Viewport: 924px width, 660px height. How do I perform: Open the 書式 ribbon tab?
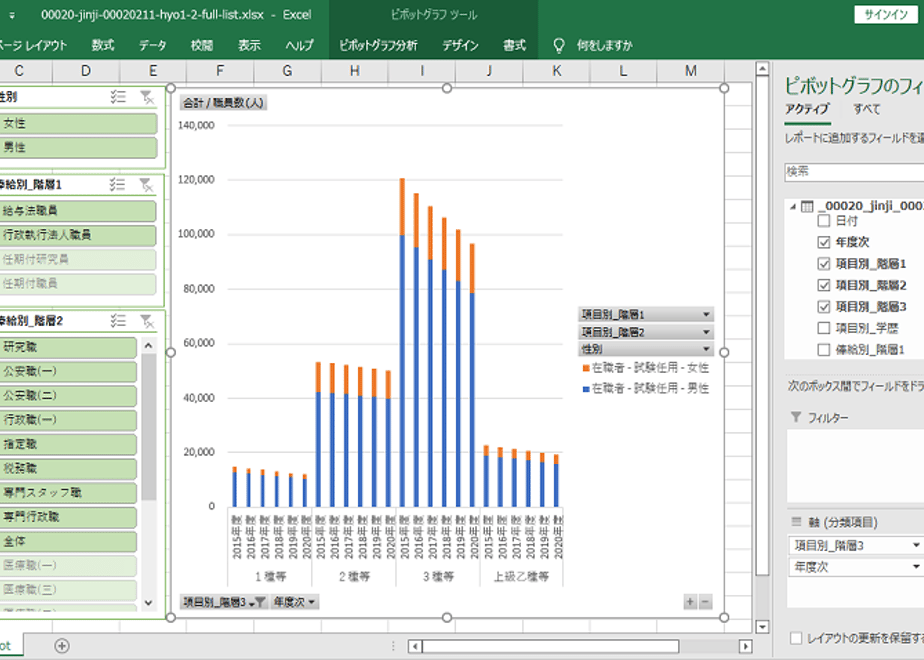pyautogui.click(x=514, y=45)
